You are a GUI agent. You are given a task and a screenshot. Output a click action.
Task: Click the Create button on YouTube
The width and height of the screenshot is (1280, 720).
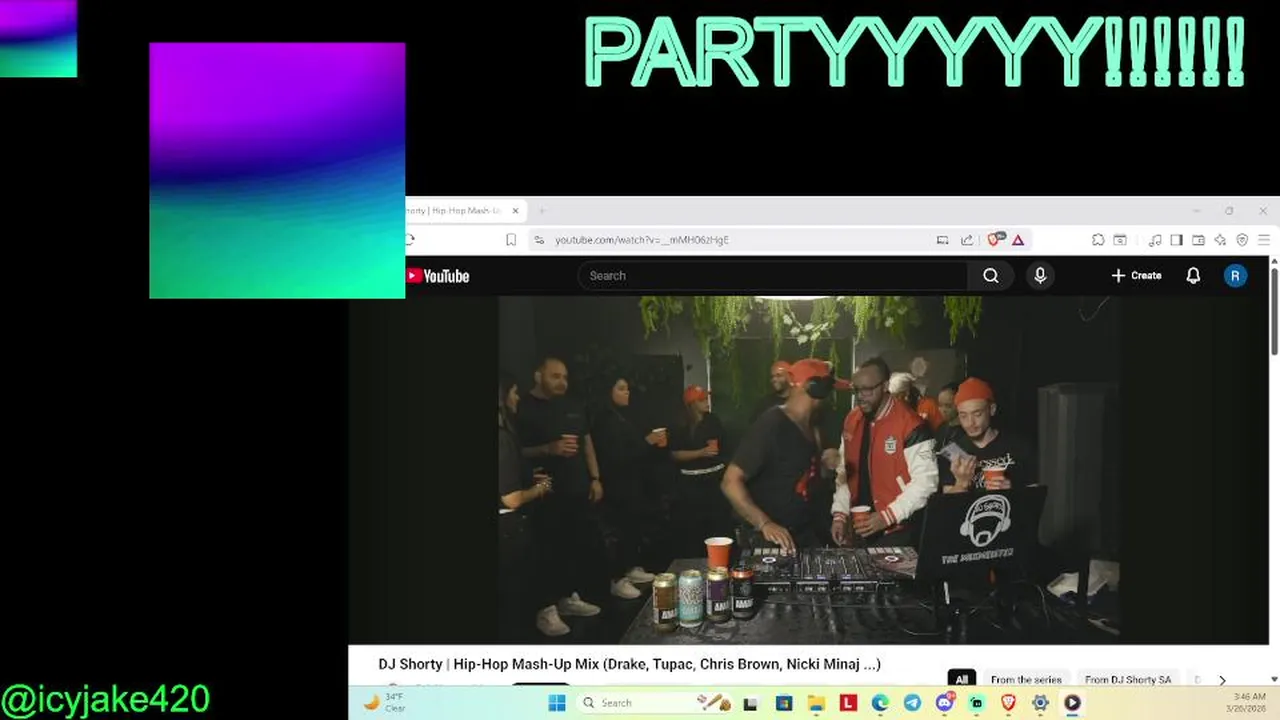pyautogui.click(x=1136, y=276)
